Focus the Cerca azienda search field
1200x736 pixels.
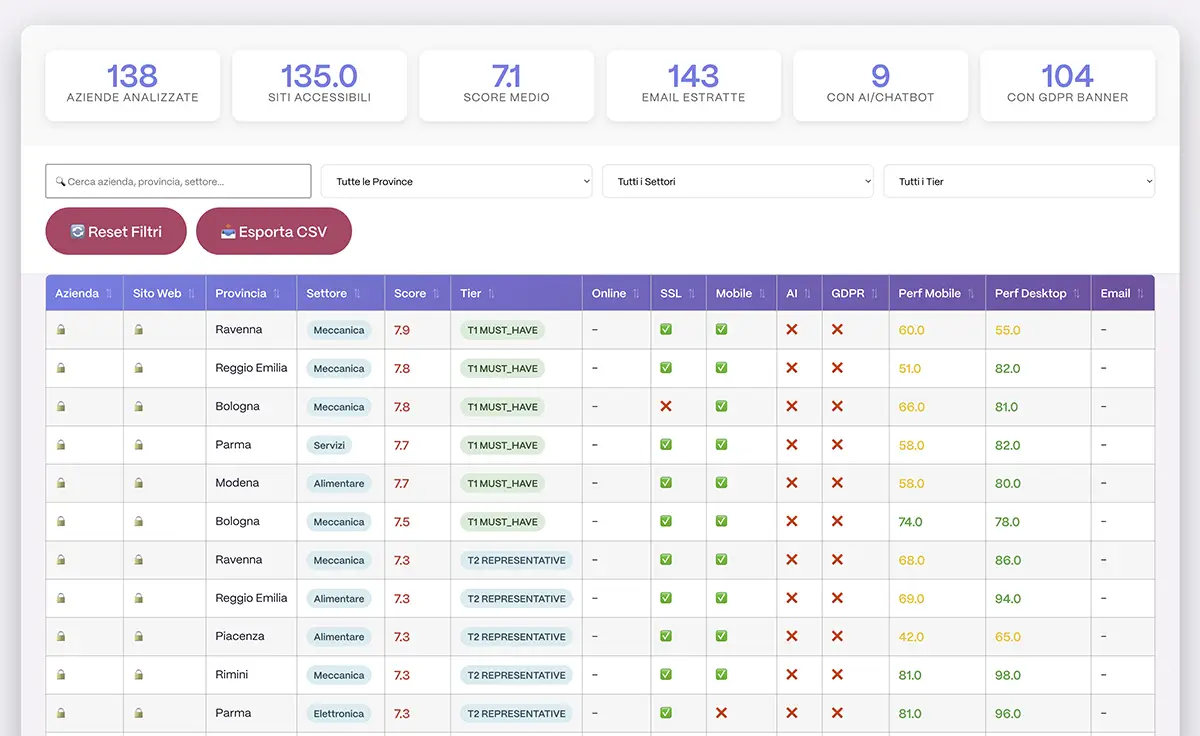[178, 182]
